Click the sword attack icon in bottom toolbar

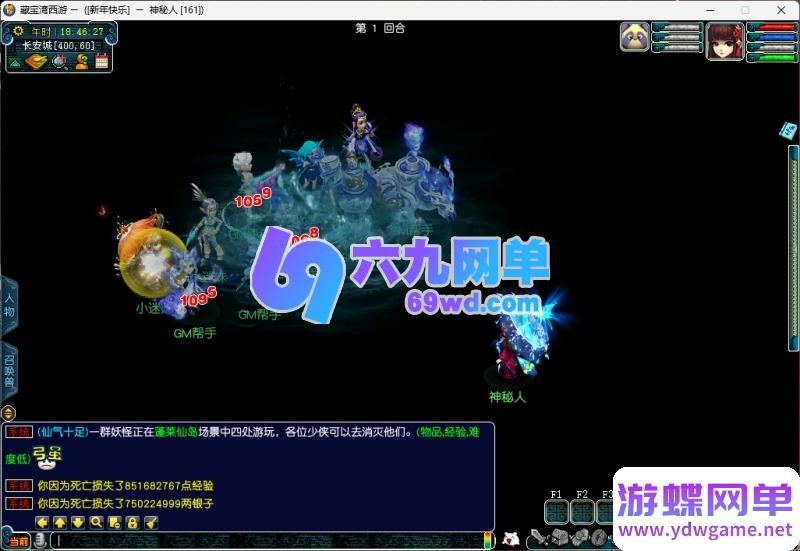pos(539,537)
